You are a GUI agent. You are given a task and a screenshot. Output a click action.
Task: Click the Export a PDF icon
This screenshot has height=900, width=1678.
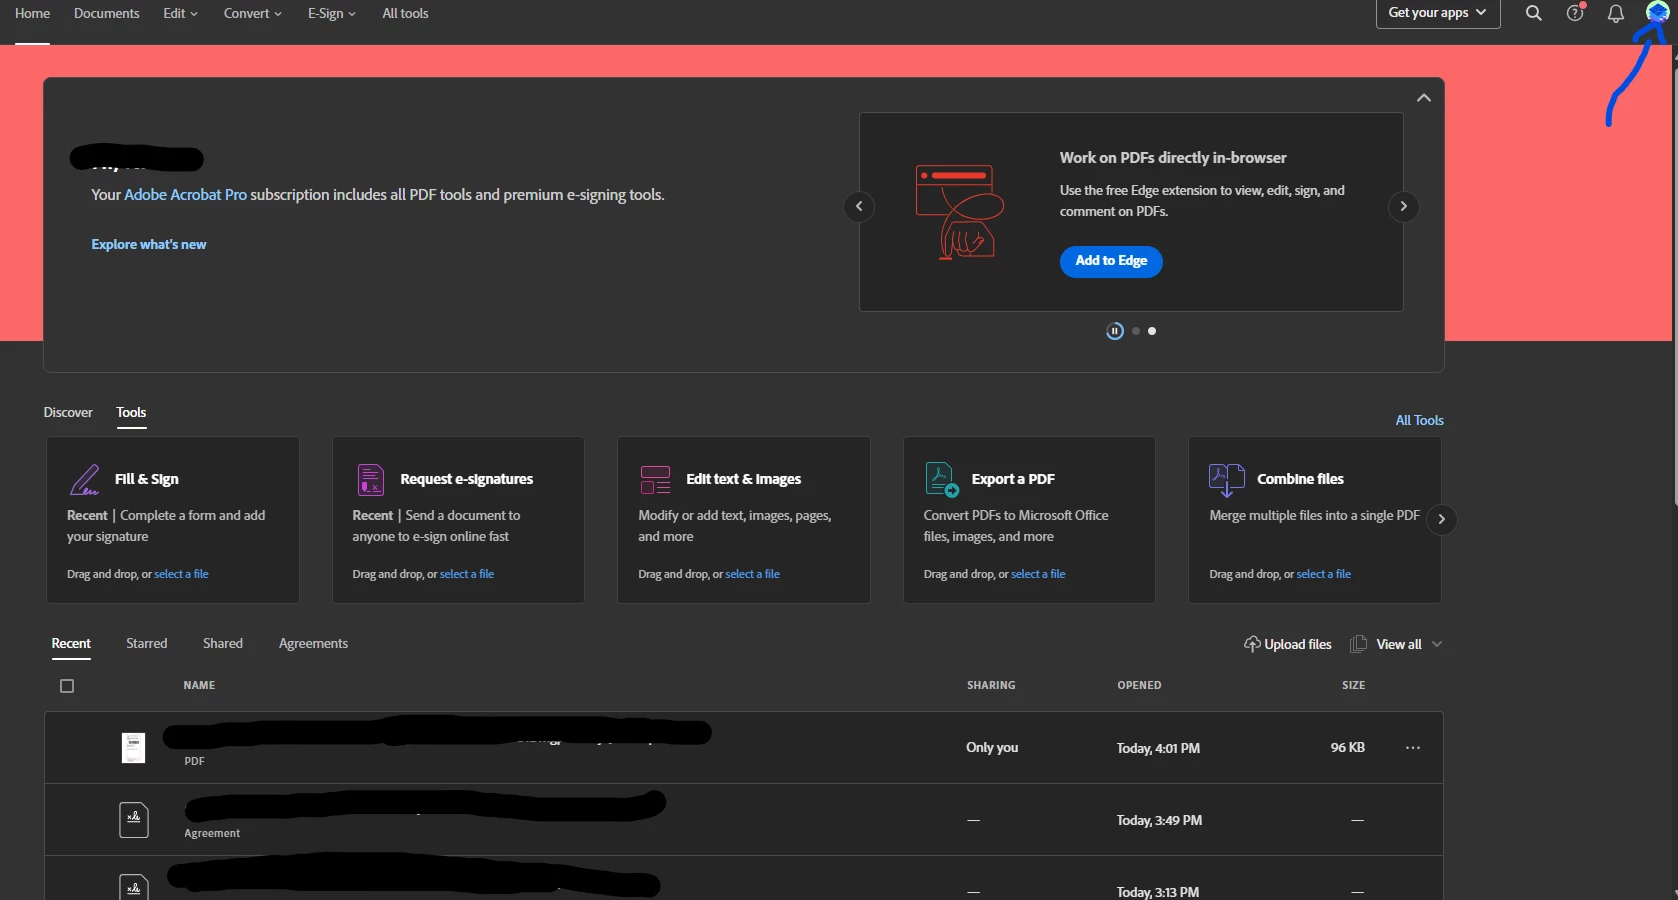942,480
